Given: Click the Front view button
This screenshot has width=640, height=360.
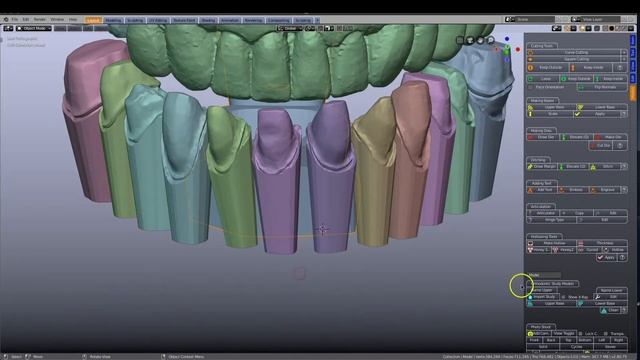Looking at the screenshot, I should 535,340.
